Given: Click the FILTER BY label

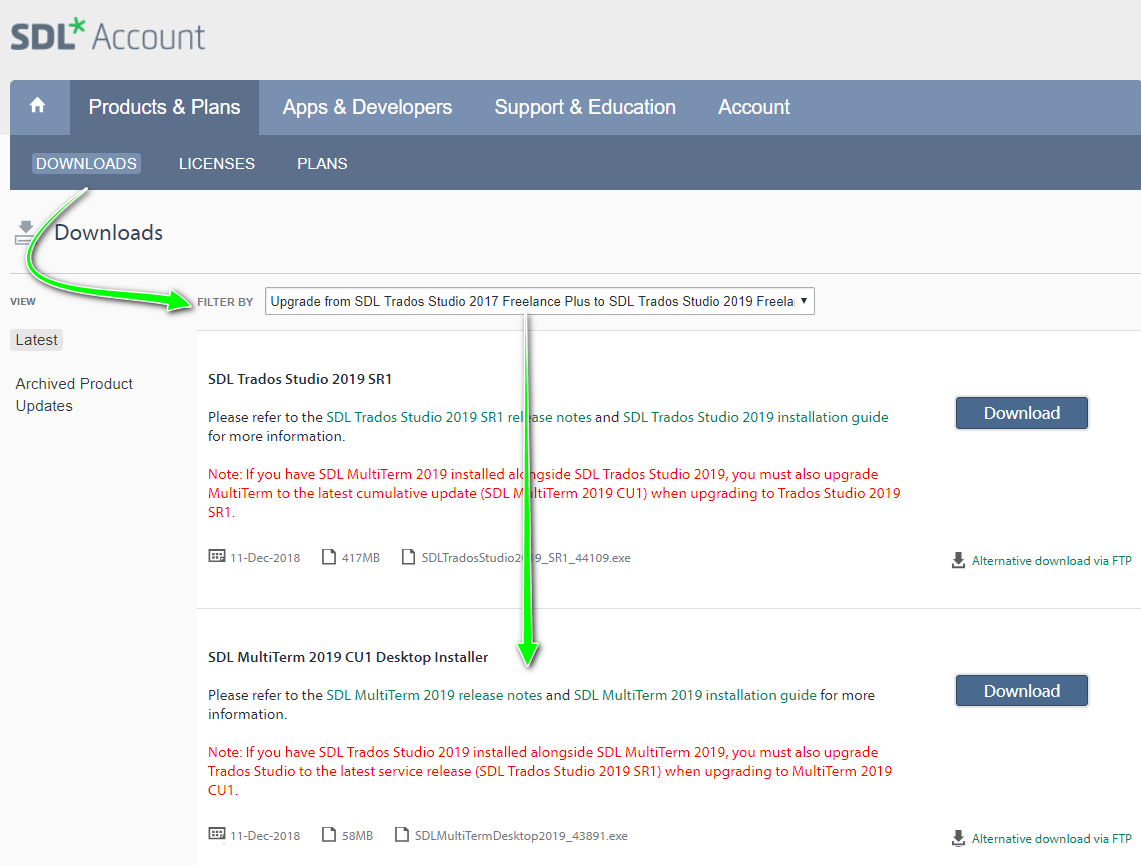Looking at the screenshot, I should pyautogui.click(x=225, y=302).
